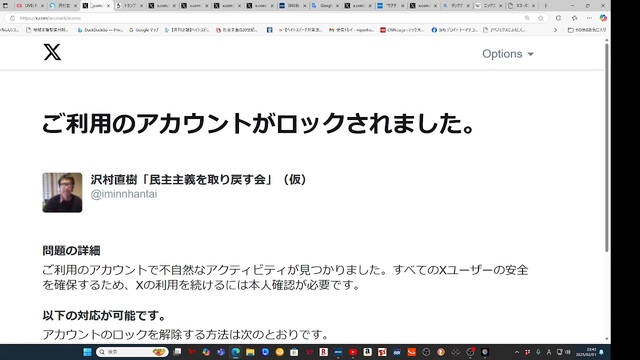Click the favorite star icon in the address bar
This screenshot has height=360, width=640.
point(541,18)
